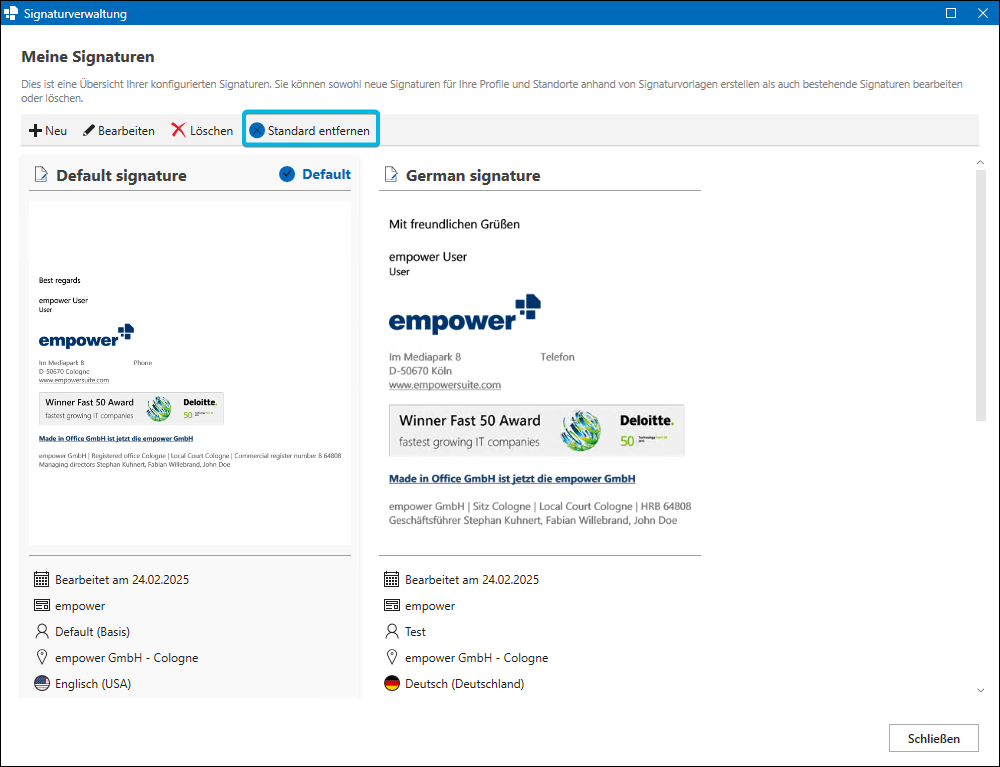Click Default (Basis) profile text

click(x=92, y=632)
